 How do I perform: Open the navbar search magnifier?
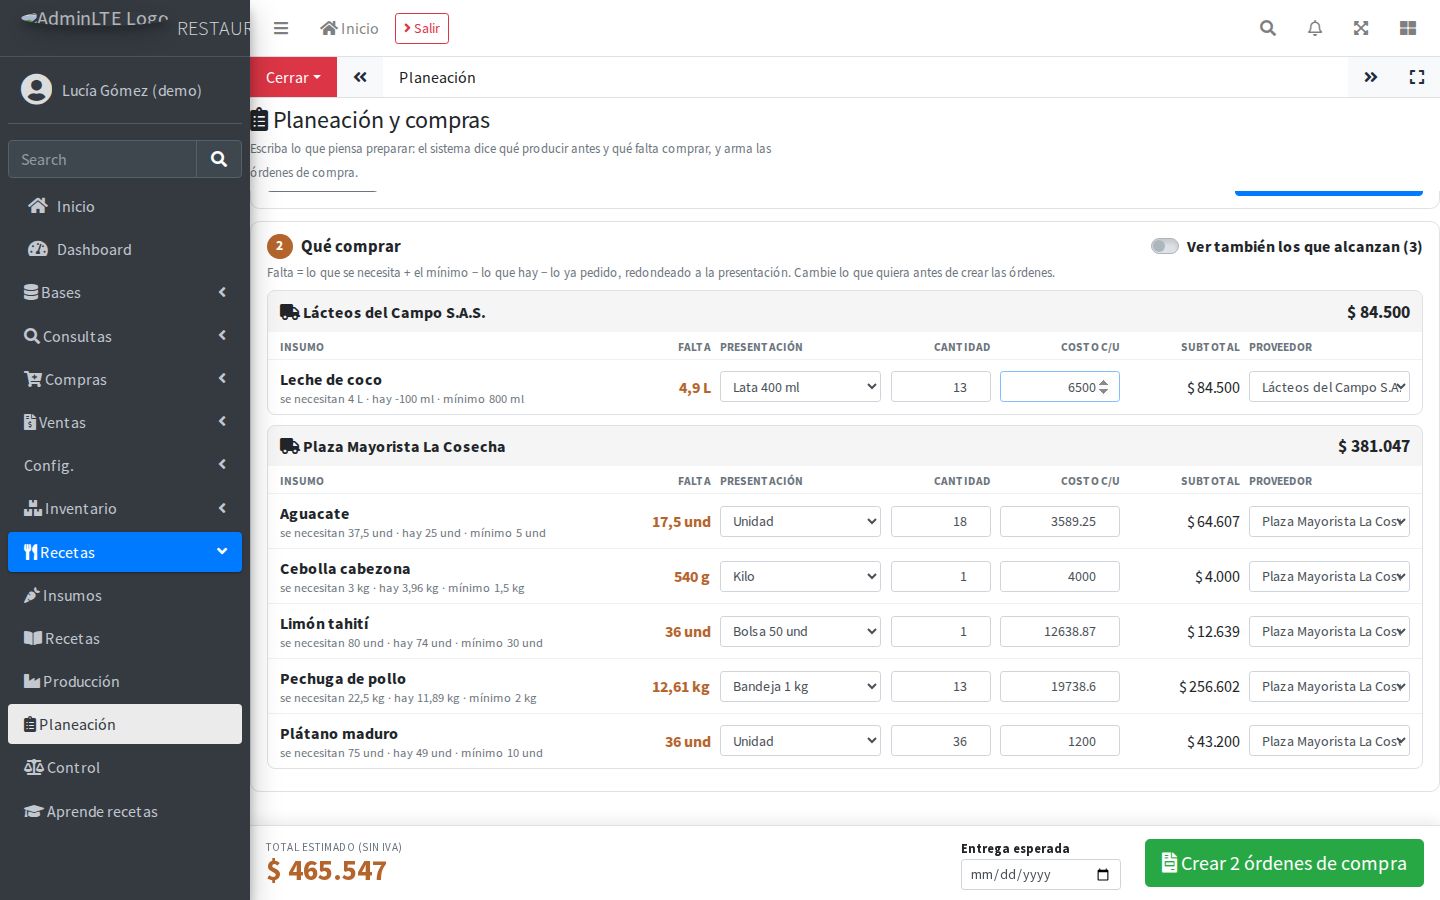coord(1268,28)
